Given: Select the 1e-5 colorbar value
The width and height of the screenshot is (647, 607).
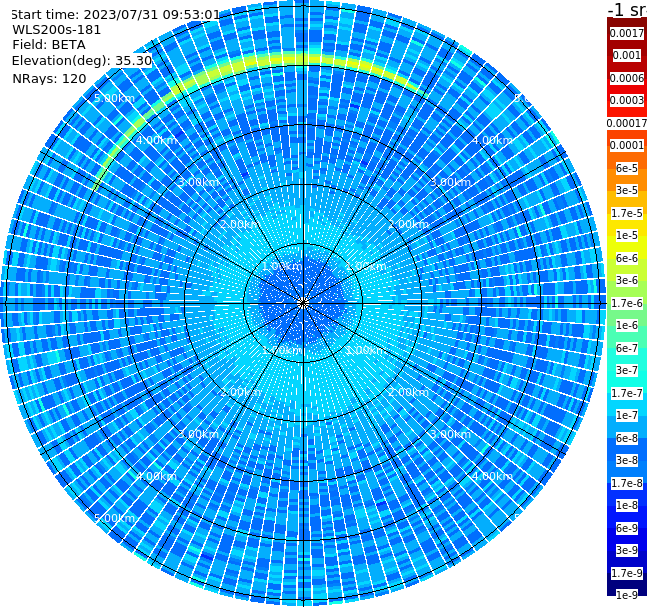Looking at the screenshot, I should pos(627,235).
